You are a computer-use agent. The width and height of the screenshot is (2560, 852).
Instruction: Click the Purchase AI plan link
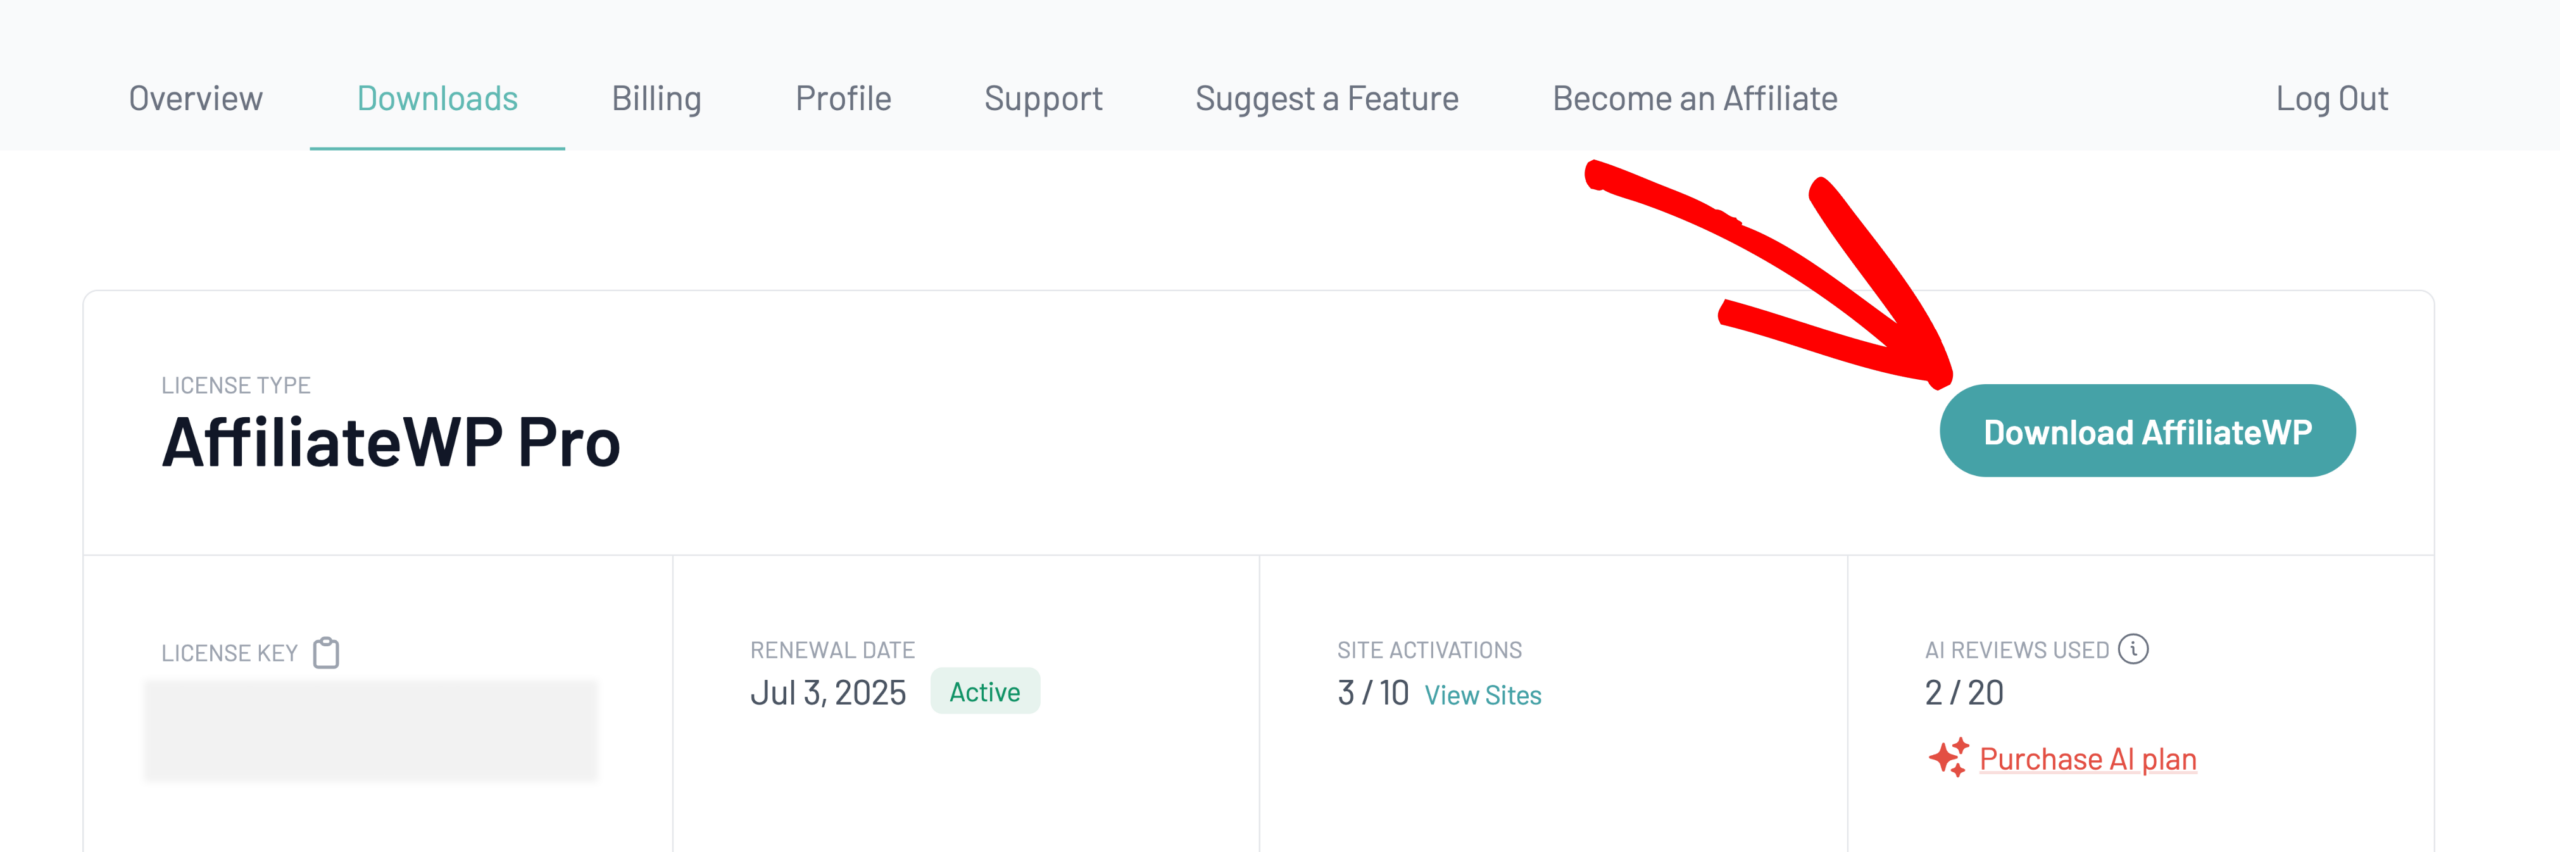pos(2088,758)
